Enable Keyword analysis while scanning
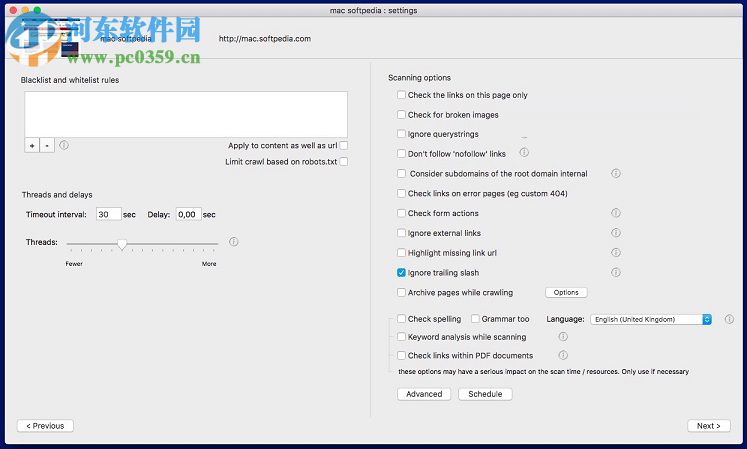This screenshot has width=747, height=449. 401,337
